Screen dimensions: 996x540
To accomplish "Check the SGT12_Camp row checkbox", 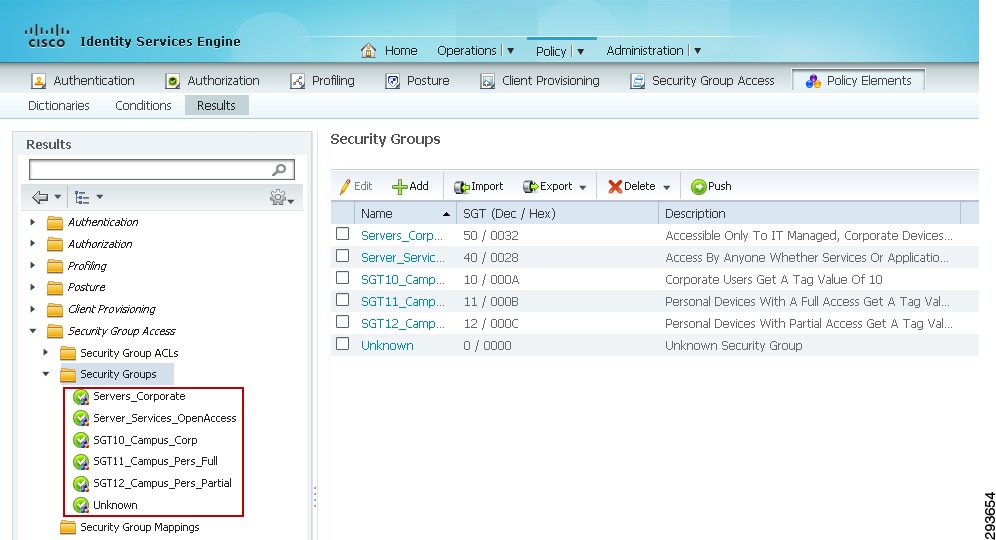I will [x=342, y=321].
